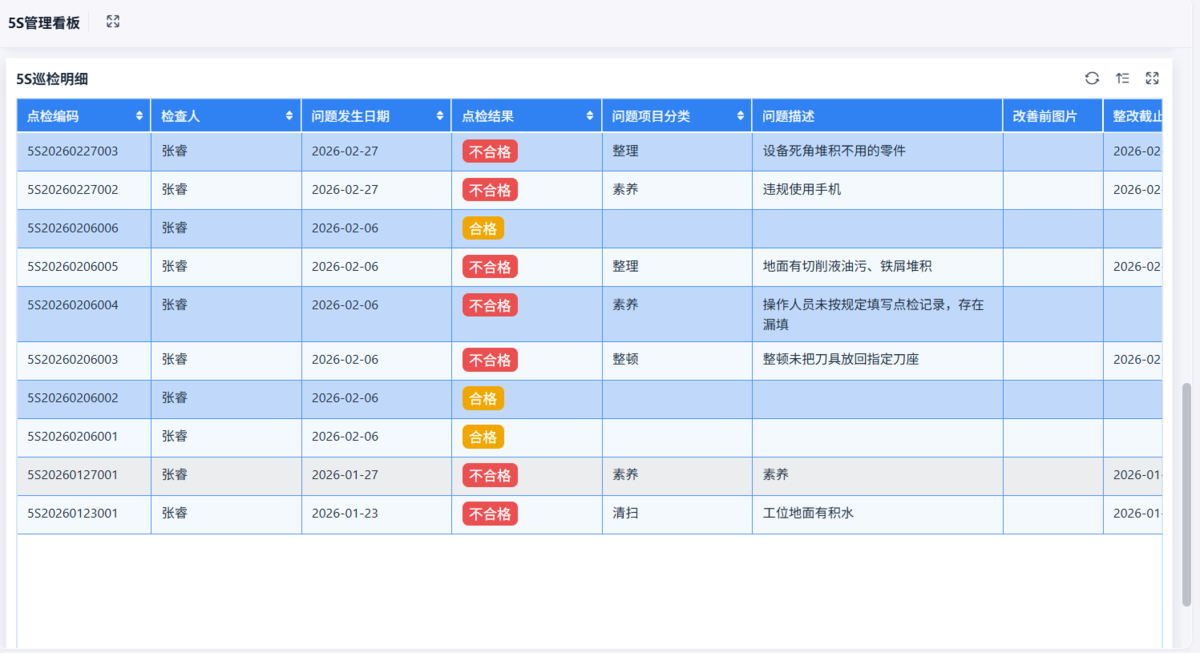This screenshot has height=653, width=1200.
Task: Sort by 点检编码 using its sort arrows
Action: click(x=139, y=116)
